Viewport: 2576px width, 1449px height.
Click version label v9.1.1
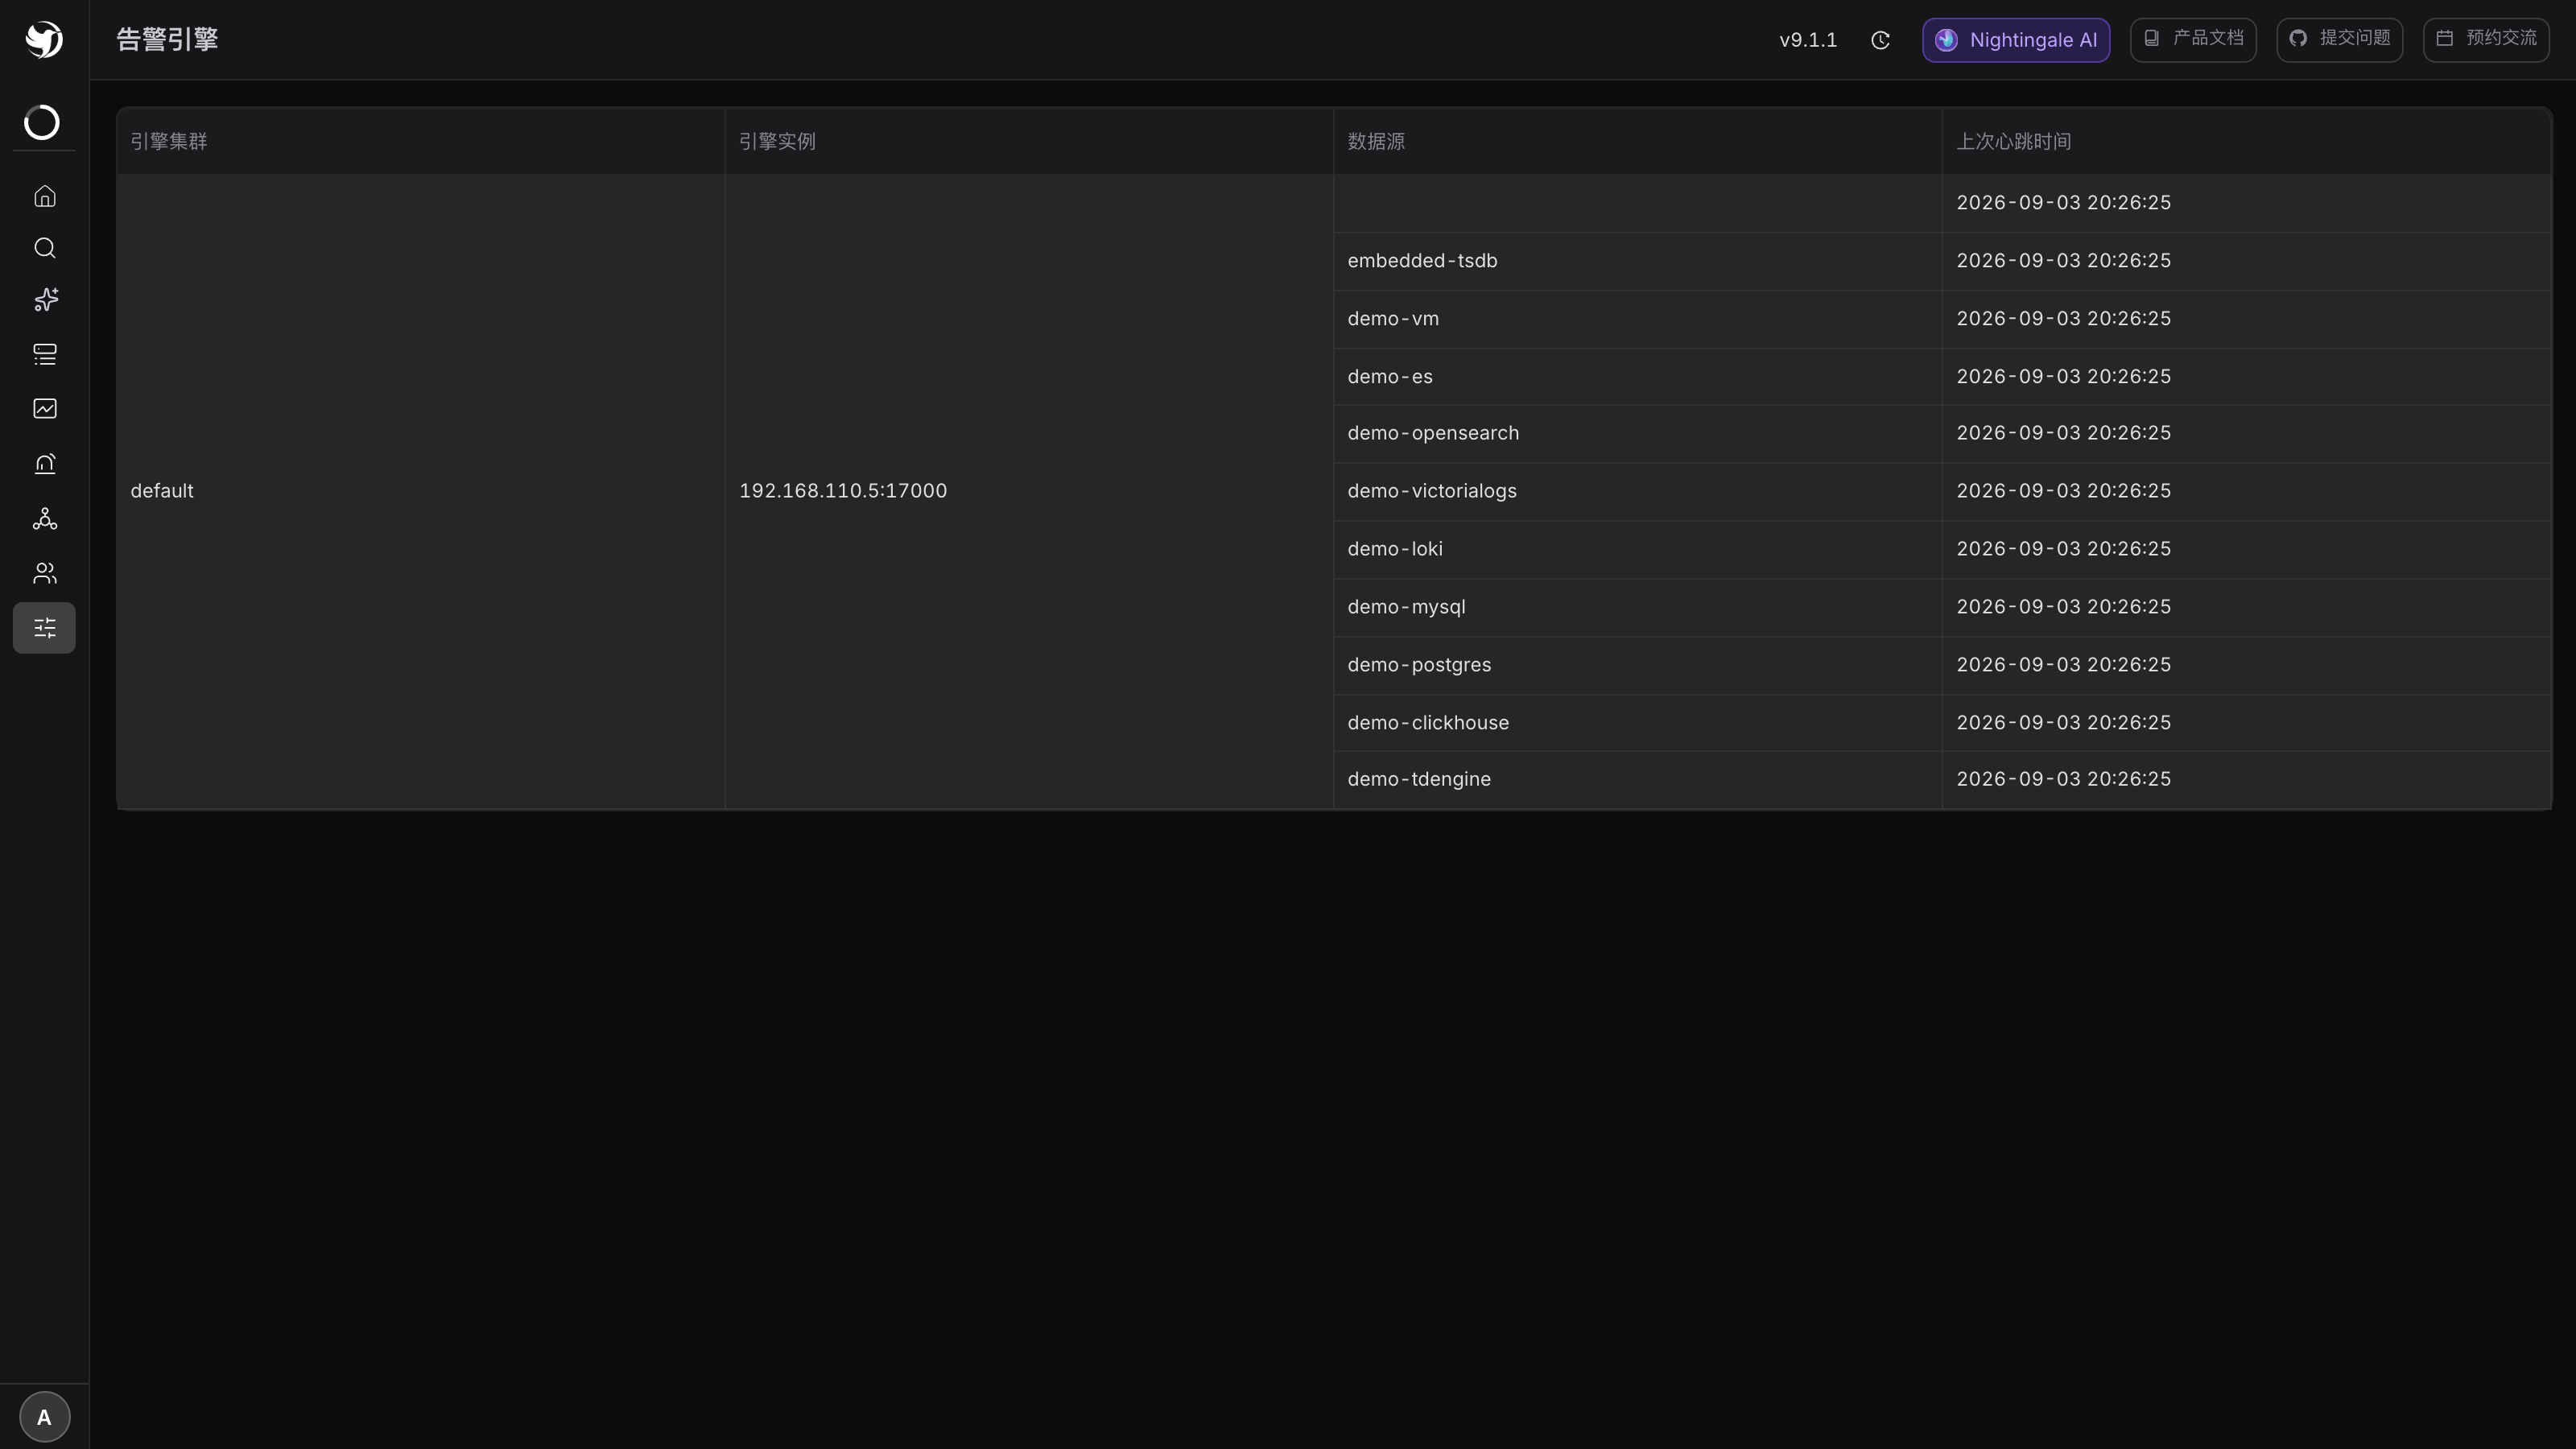pos(1808,40)
